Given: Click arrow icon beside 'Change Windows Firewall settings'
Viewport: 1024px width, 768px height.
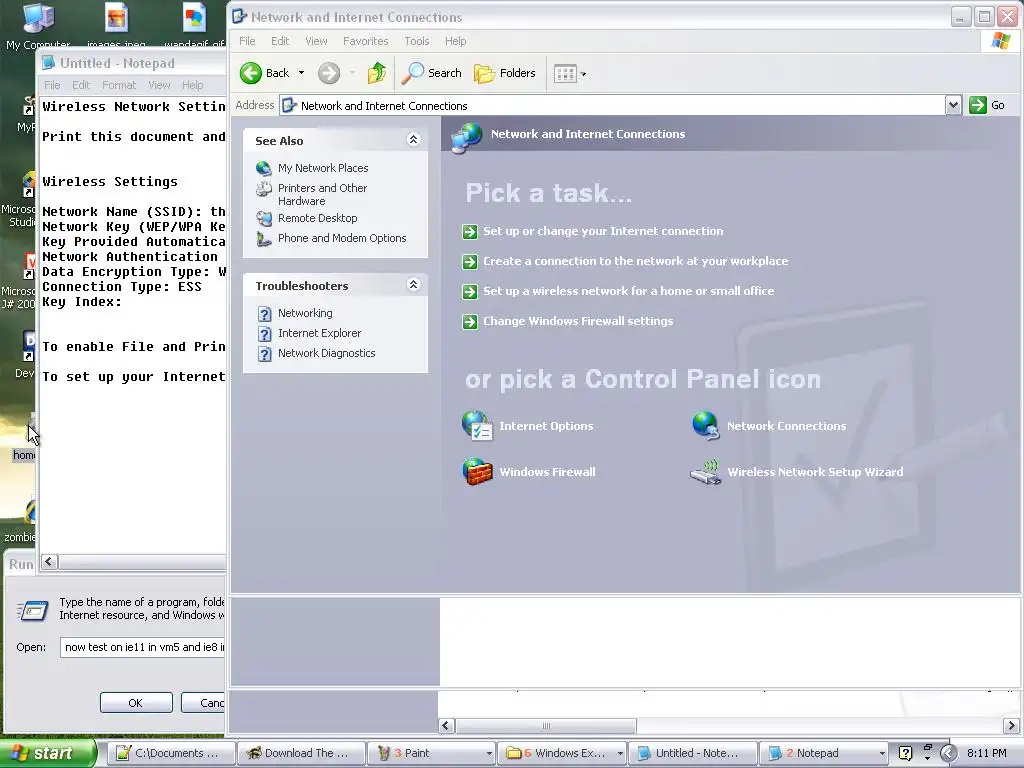Looking at the screenshot, I should pos(470,322).
